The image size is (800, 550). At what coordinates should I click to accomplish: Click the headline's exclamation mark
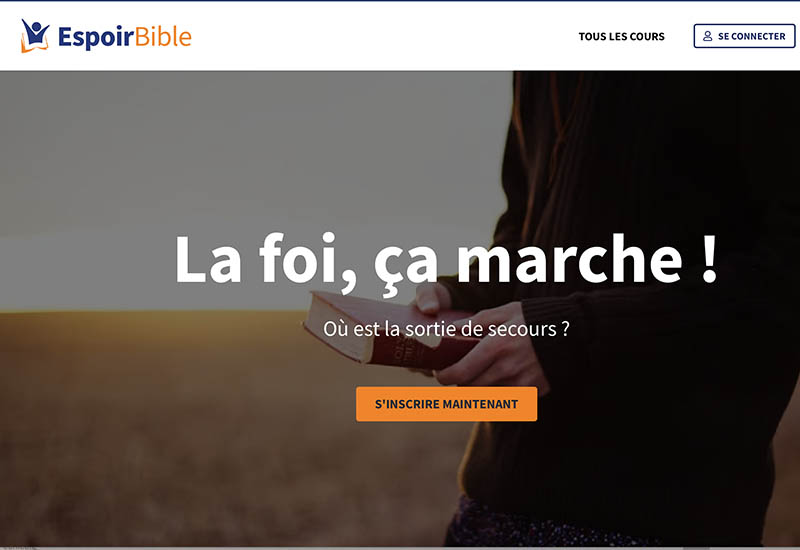(x=709, y=259)
